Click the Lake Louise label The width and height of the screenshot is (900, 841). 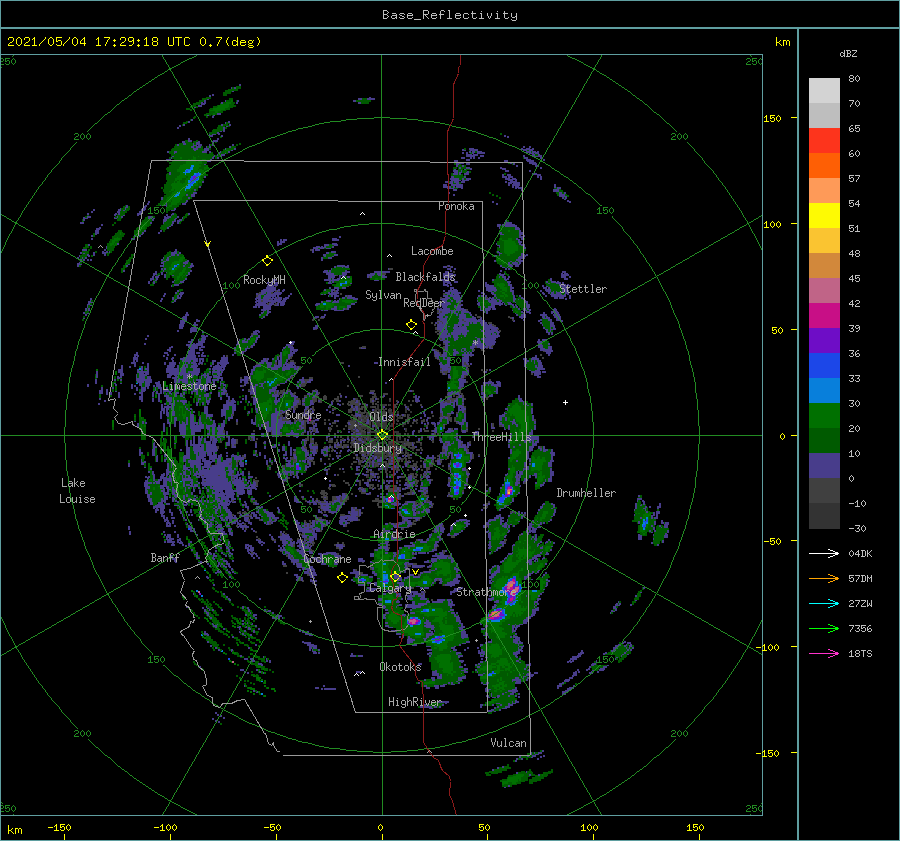click(77, 491)
